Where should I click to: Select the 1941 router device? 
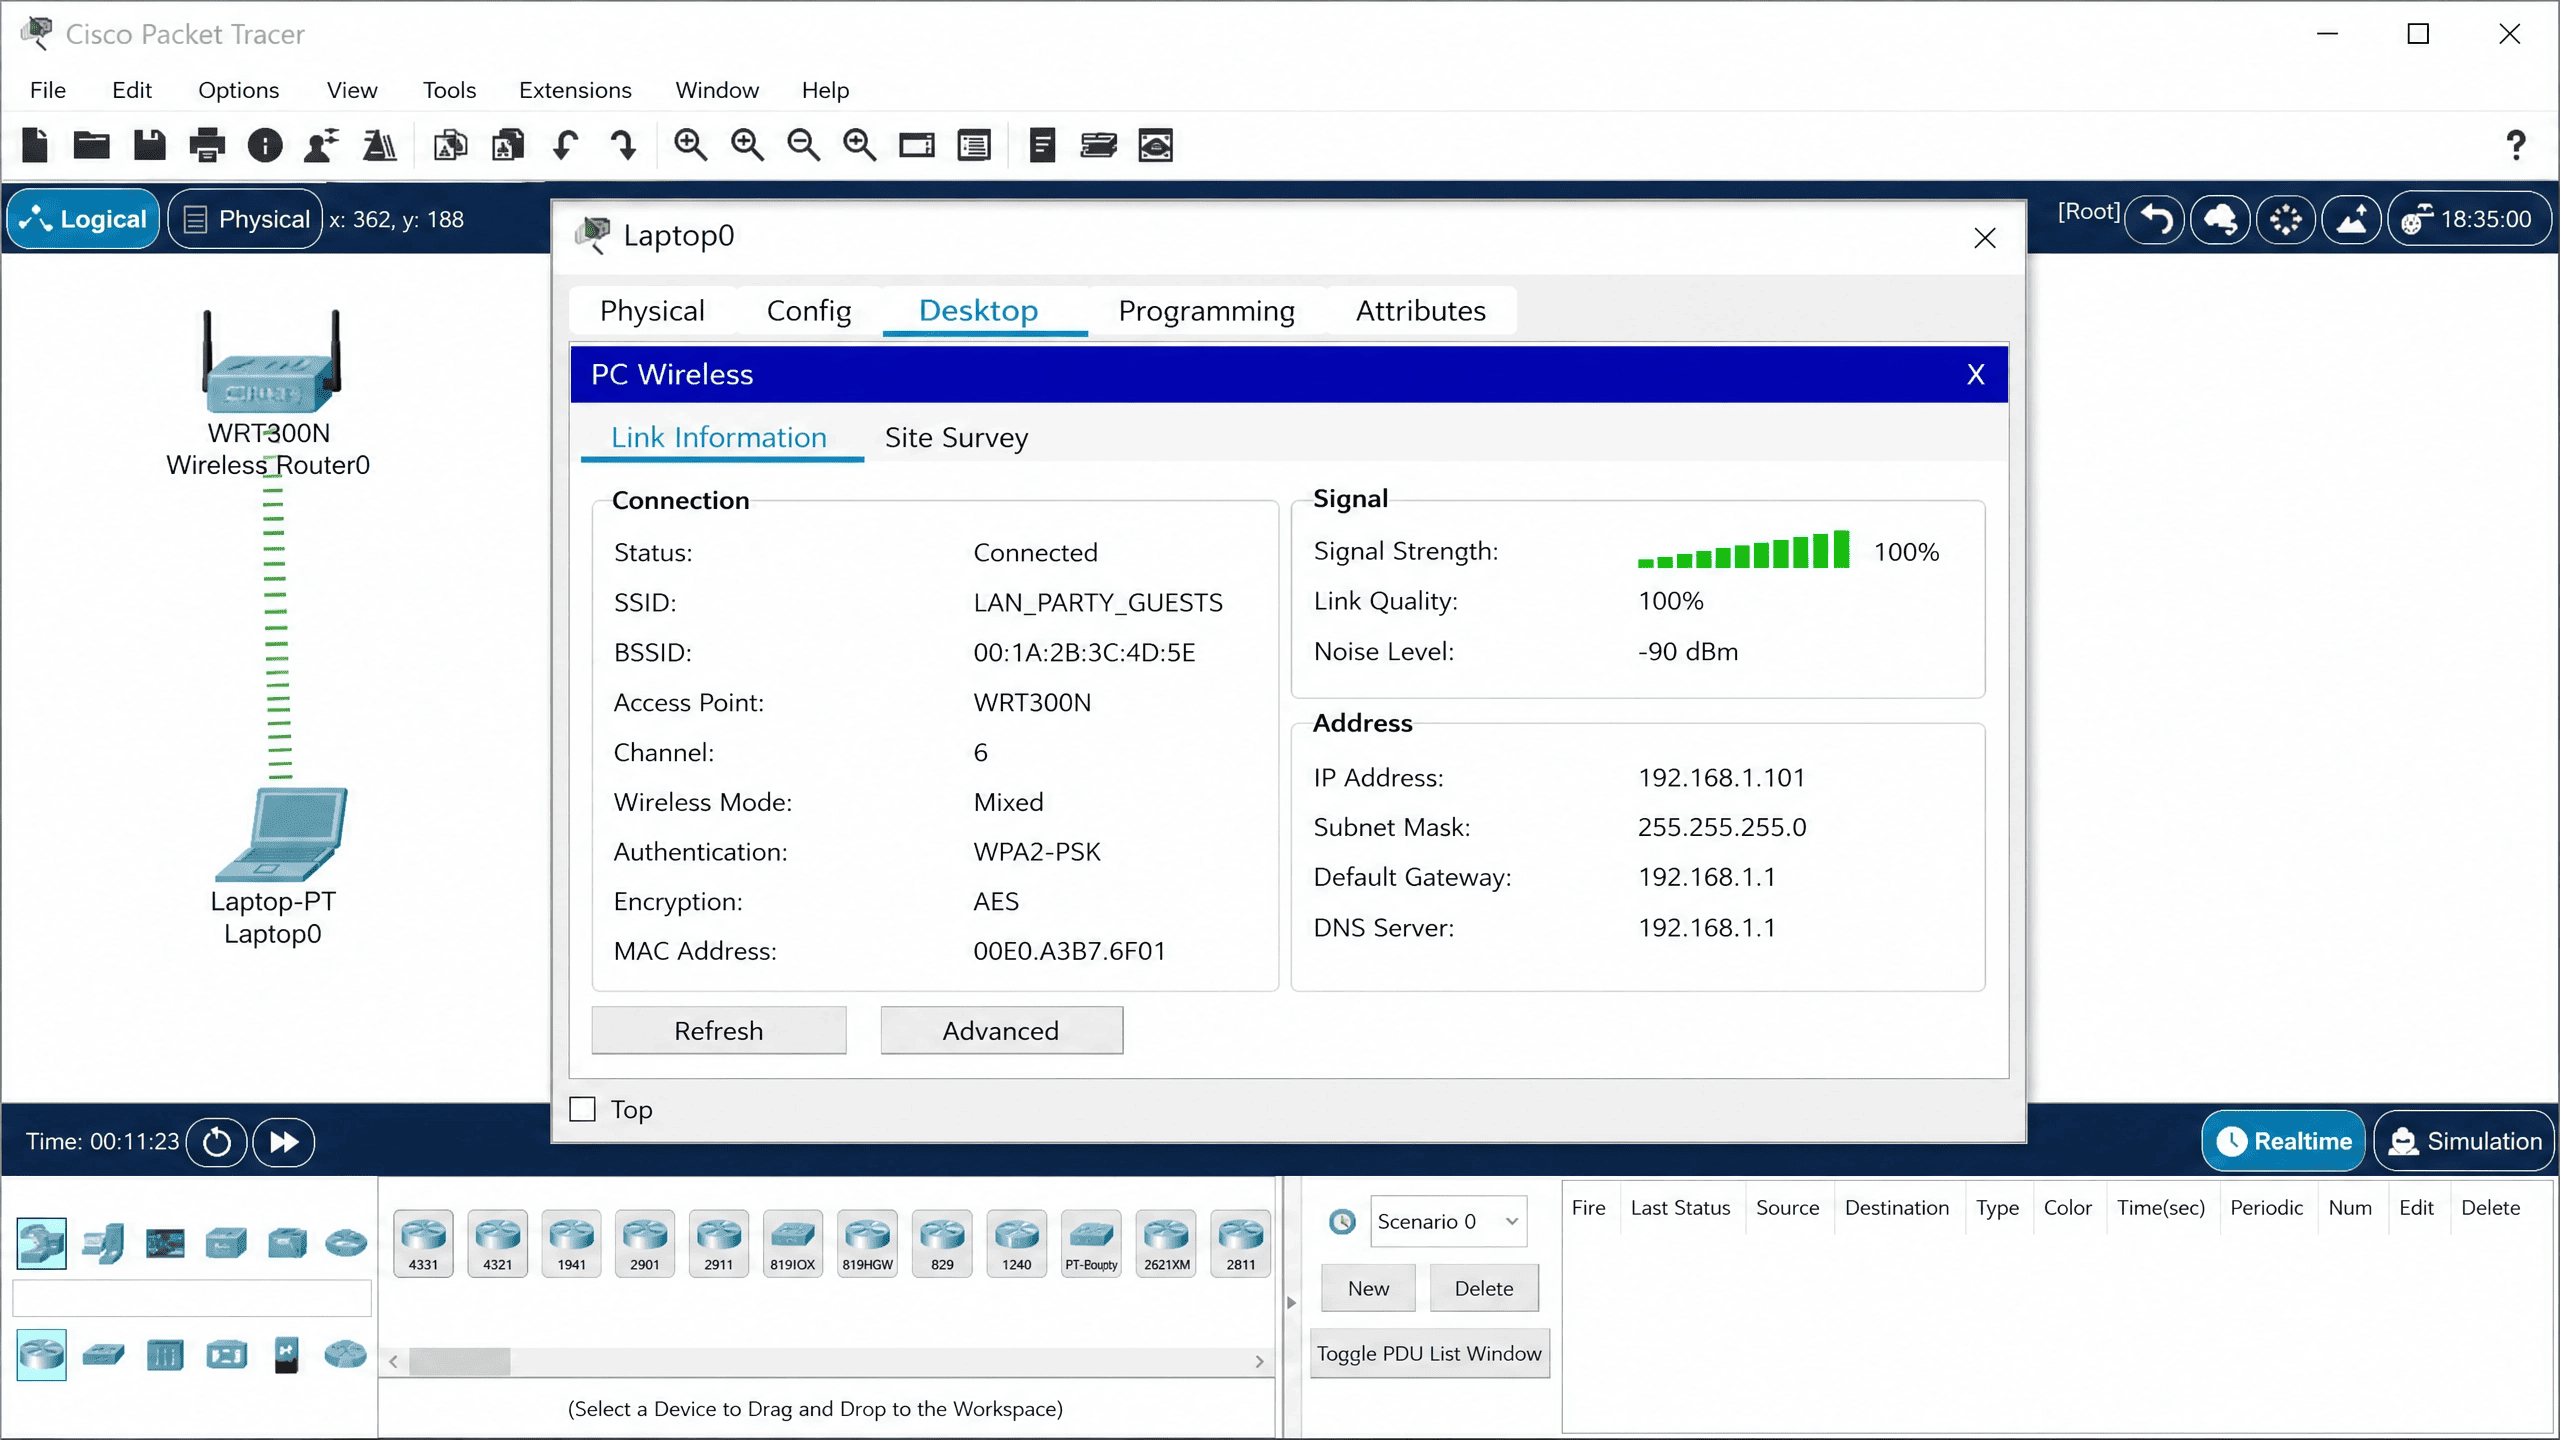click(x=572, y=1243)
